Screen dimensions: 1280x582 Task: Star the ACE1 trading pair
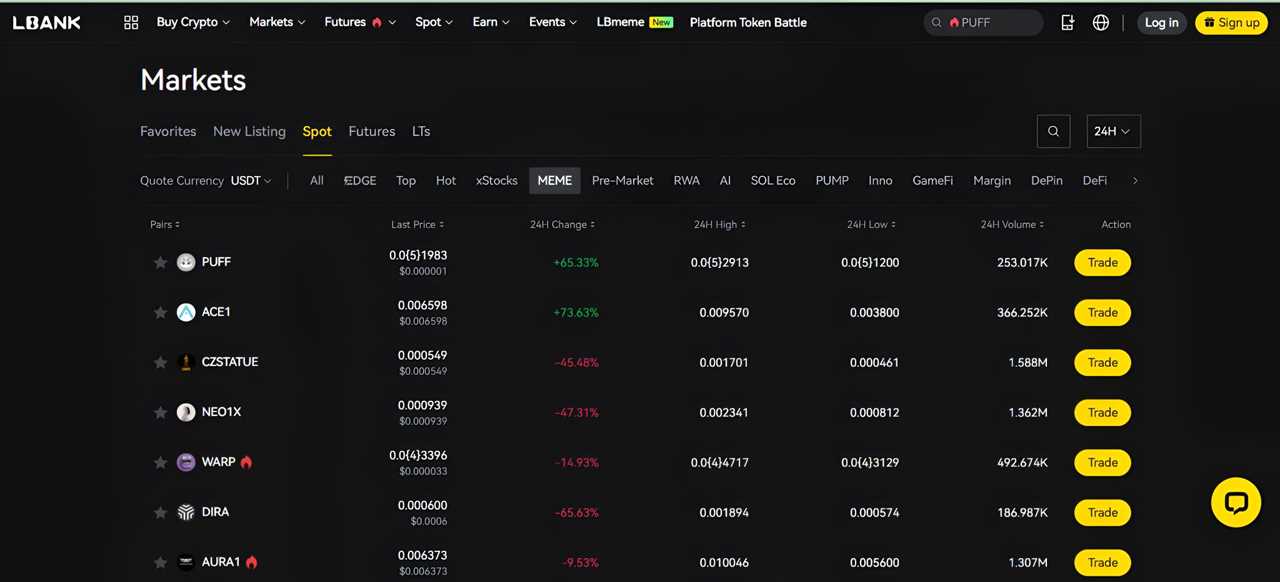(x=160, y=312)
